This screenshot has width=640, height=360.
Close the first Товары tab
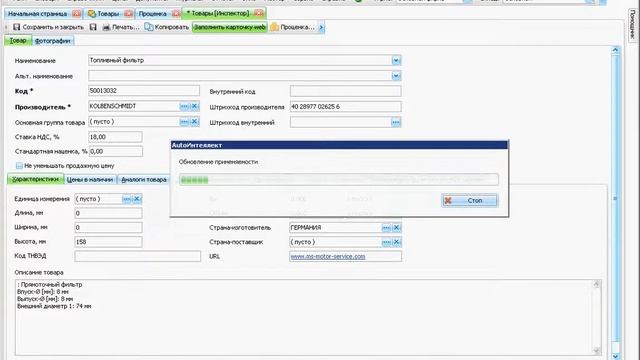pos(128,14)
